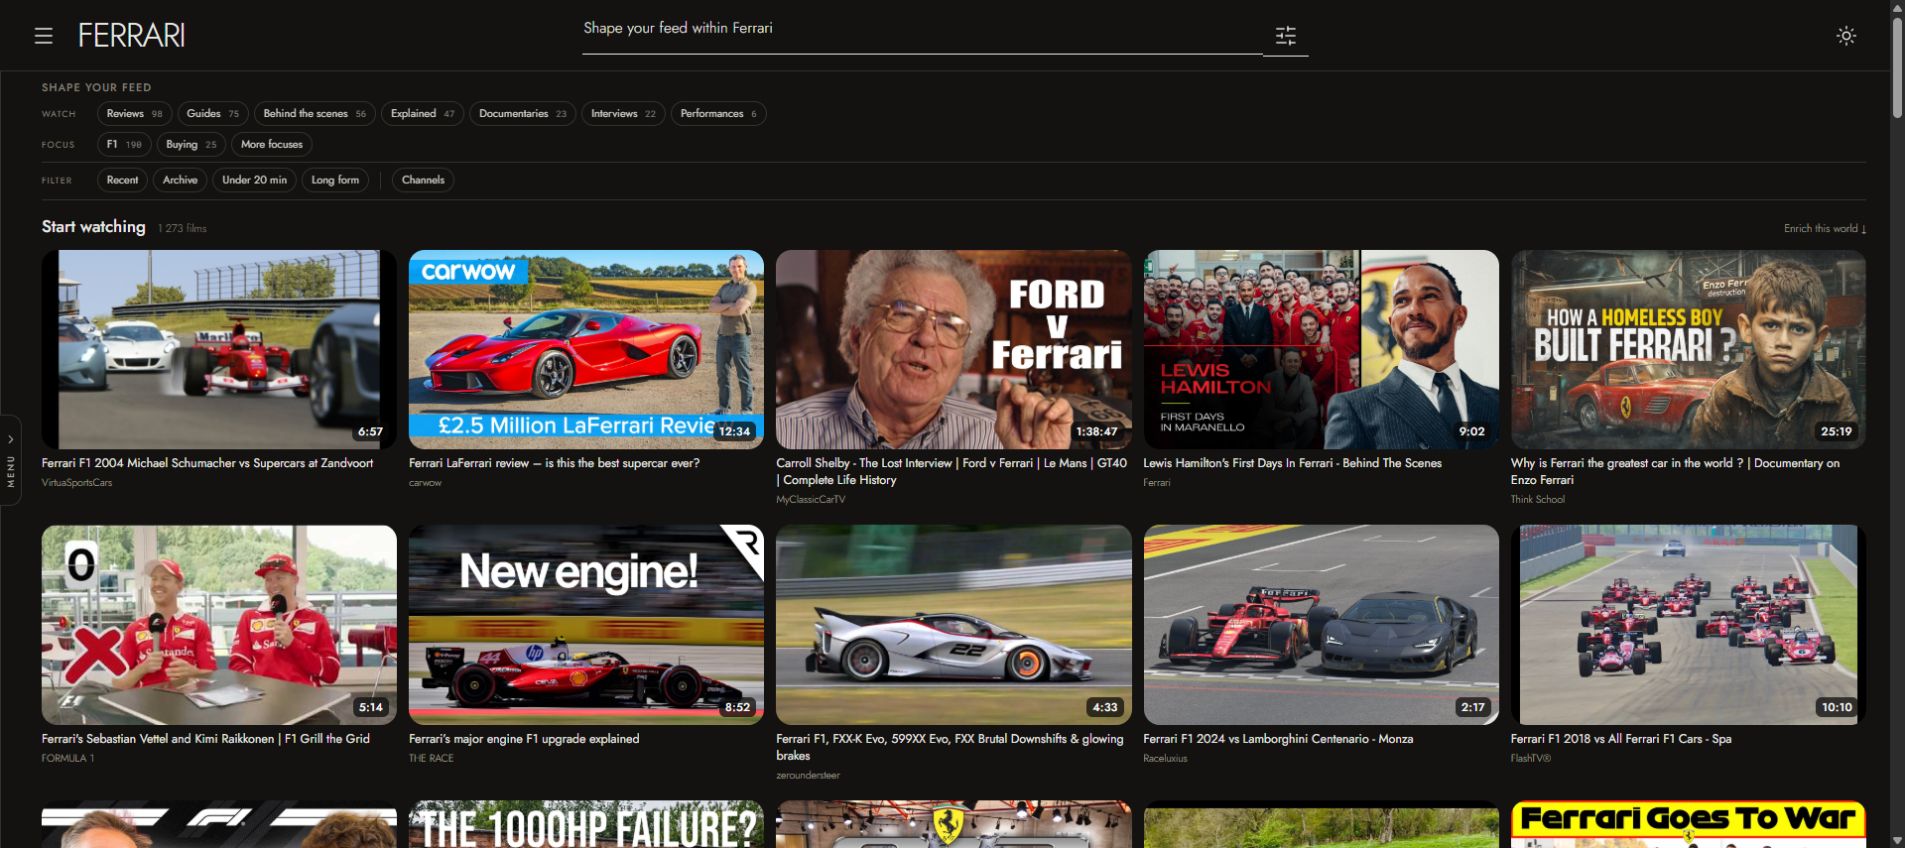Open the 'Ferrari Goes To War' thumbnail
The height and width of the screenshot is (848, 1905).
click(1688, 824)
